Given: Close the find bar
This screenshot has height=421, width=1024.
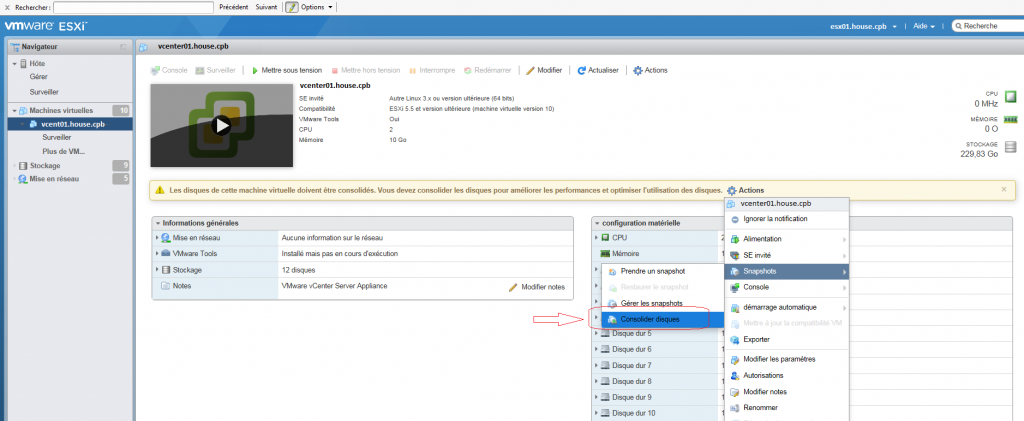Looking at the screenshot, I should tap(7, 7).
